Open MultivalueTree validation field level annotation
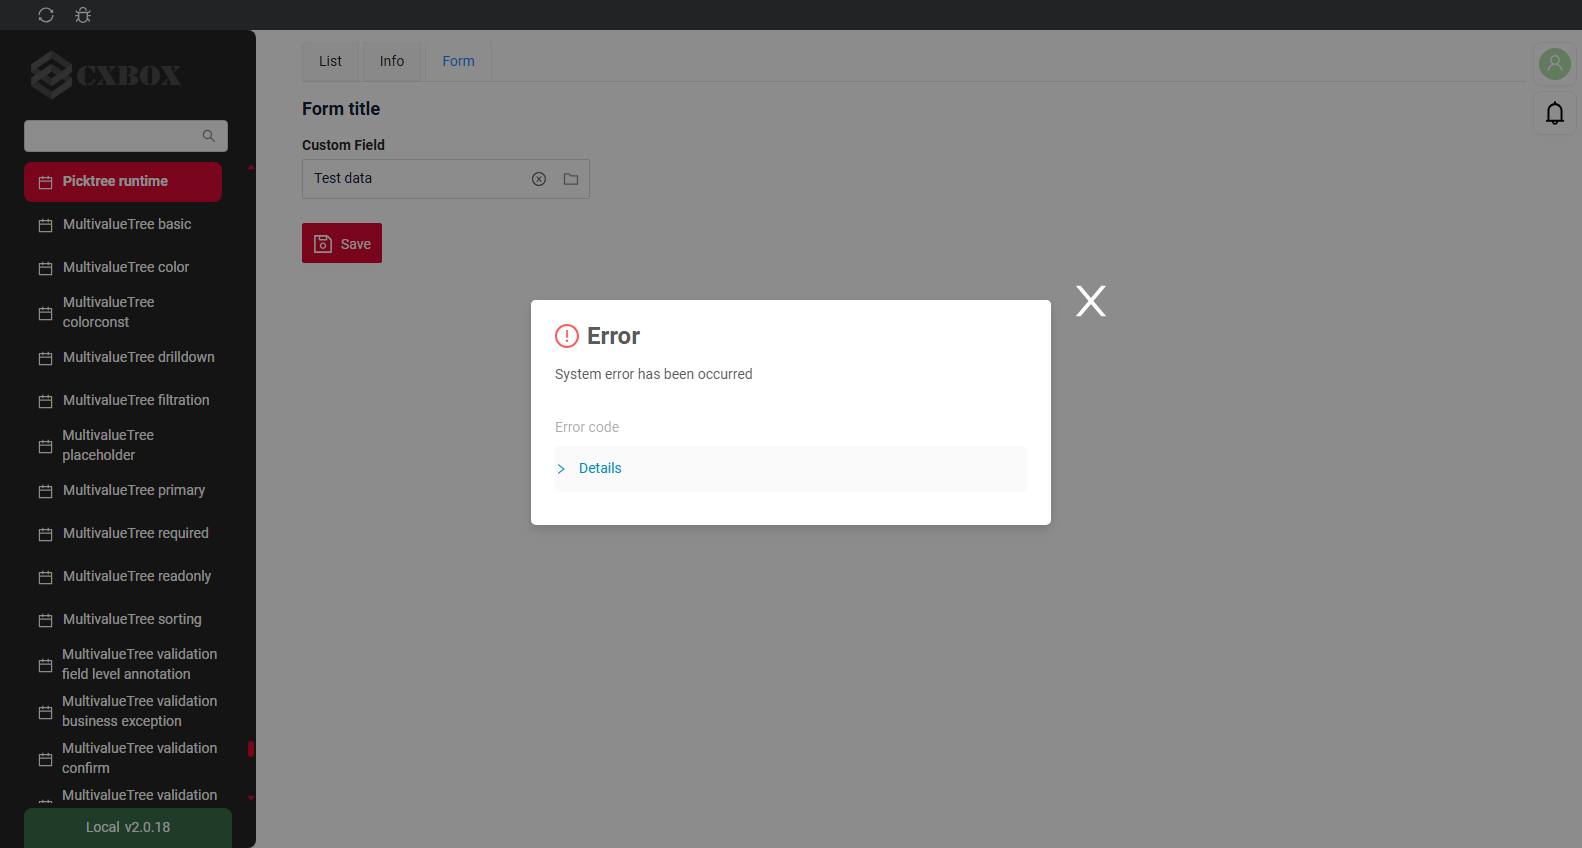This screenshot has height=848, width=1582. [123, 664]
